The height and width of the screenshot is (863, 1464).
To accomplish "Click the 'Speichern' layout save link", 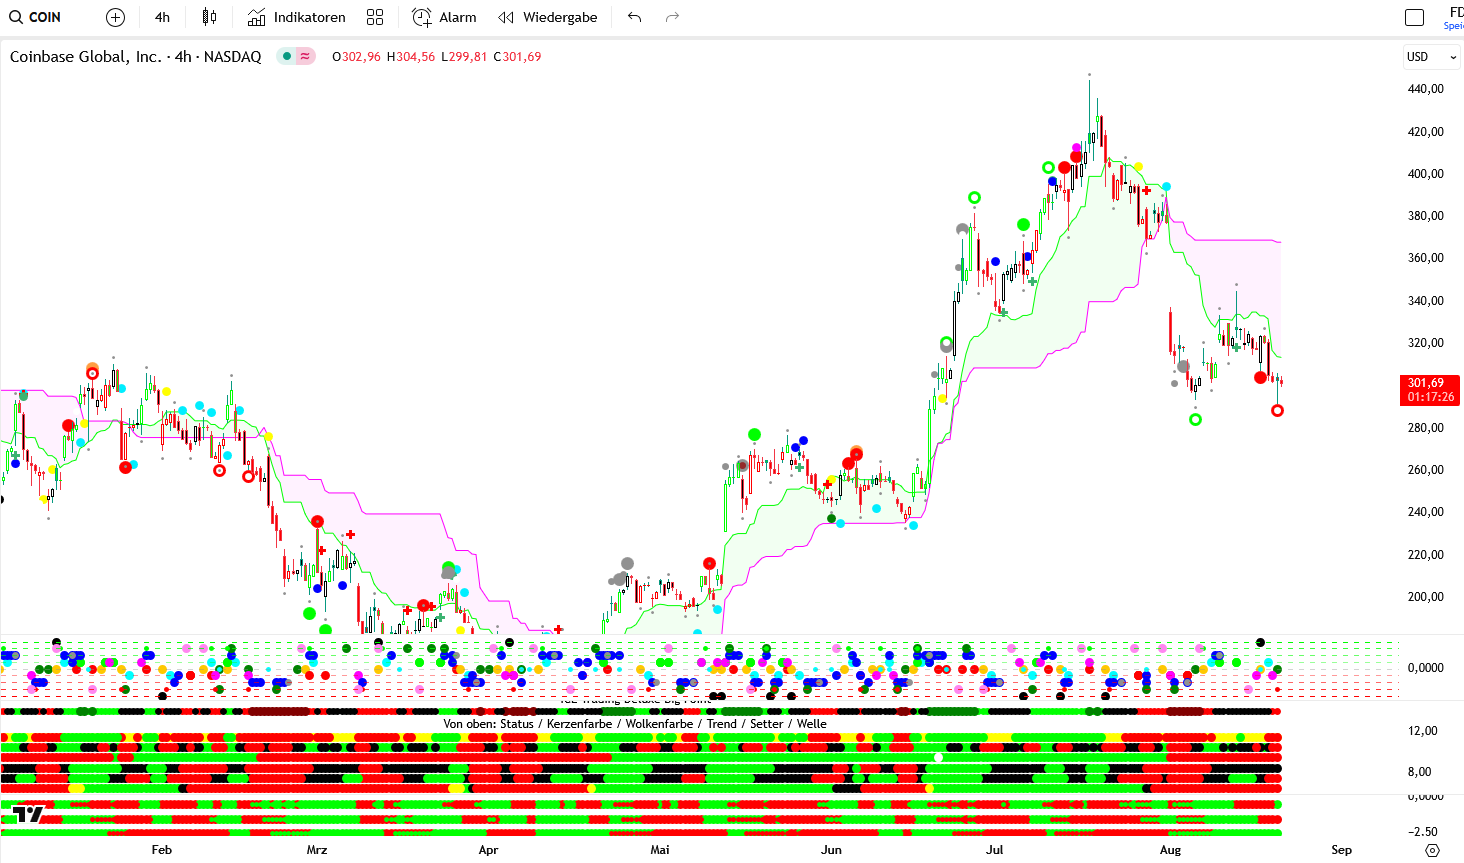I will (1453, 26).
